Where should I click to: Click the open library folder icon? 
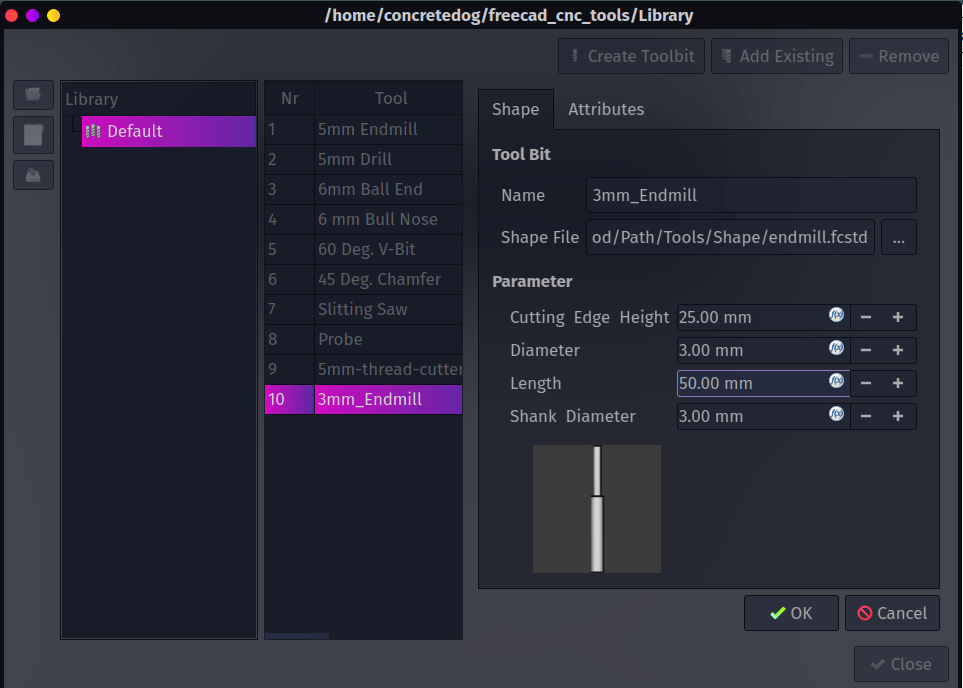pyautogui.click(x=33, y=95)
